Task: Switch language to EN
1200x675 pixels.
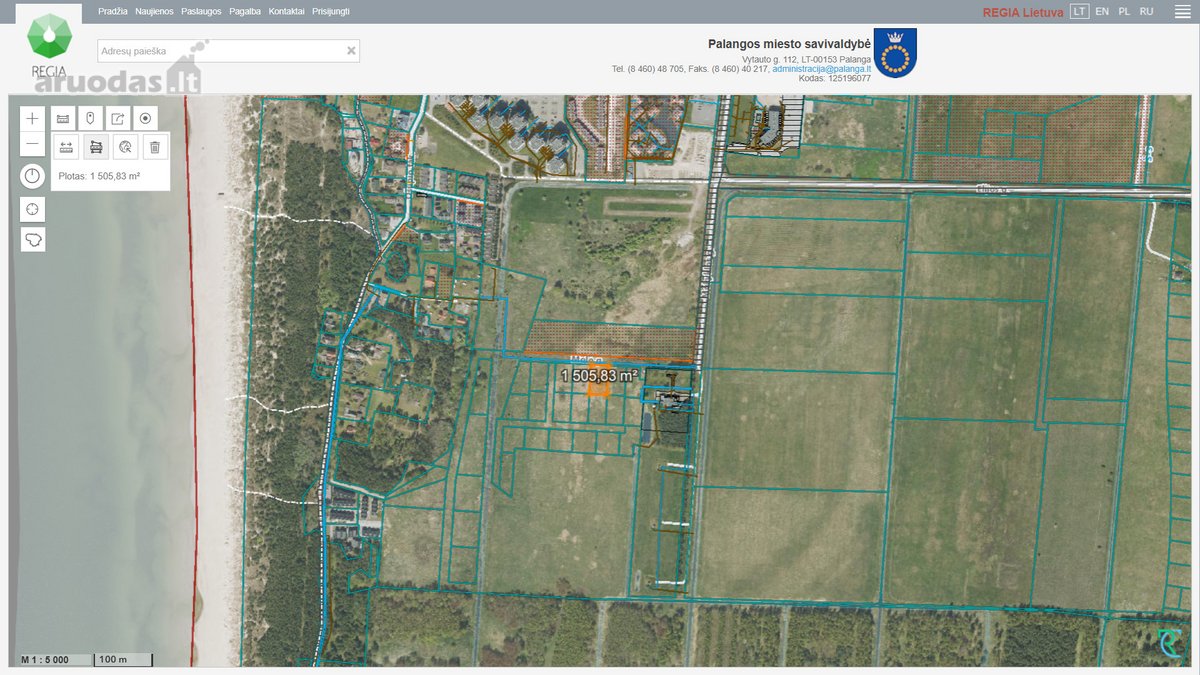Action: (x=1102, y=11)
